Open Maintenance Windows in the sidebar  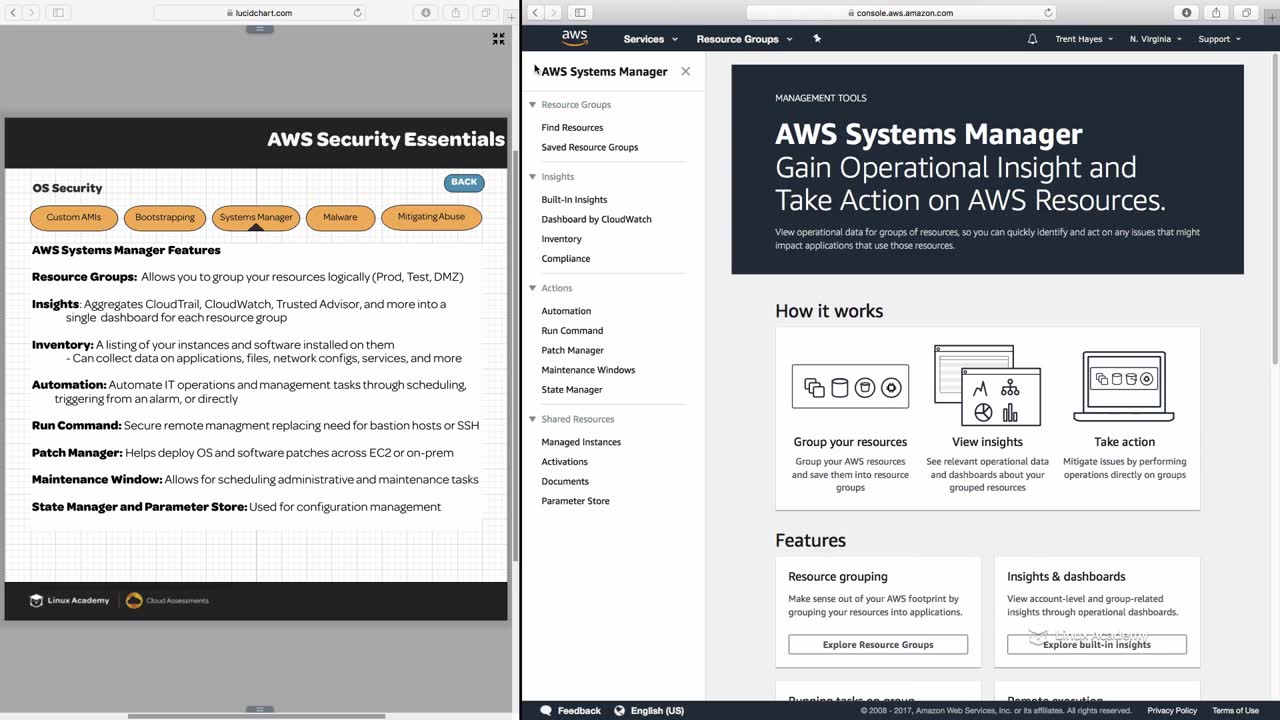[x=588, y=370]
